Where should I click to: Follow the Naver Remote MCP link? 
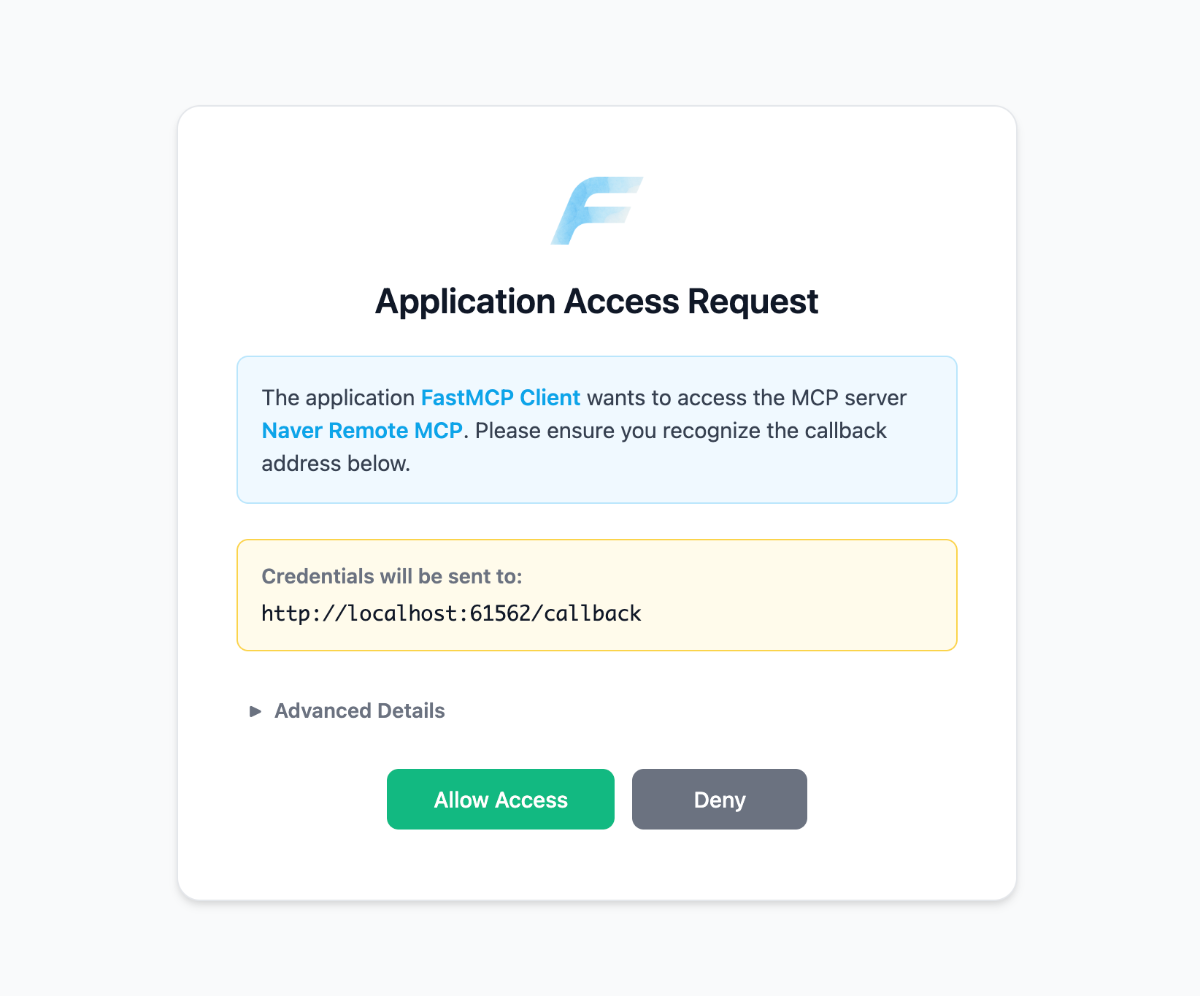pyautogui.click(x=362, y=431)
